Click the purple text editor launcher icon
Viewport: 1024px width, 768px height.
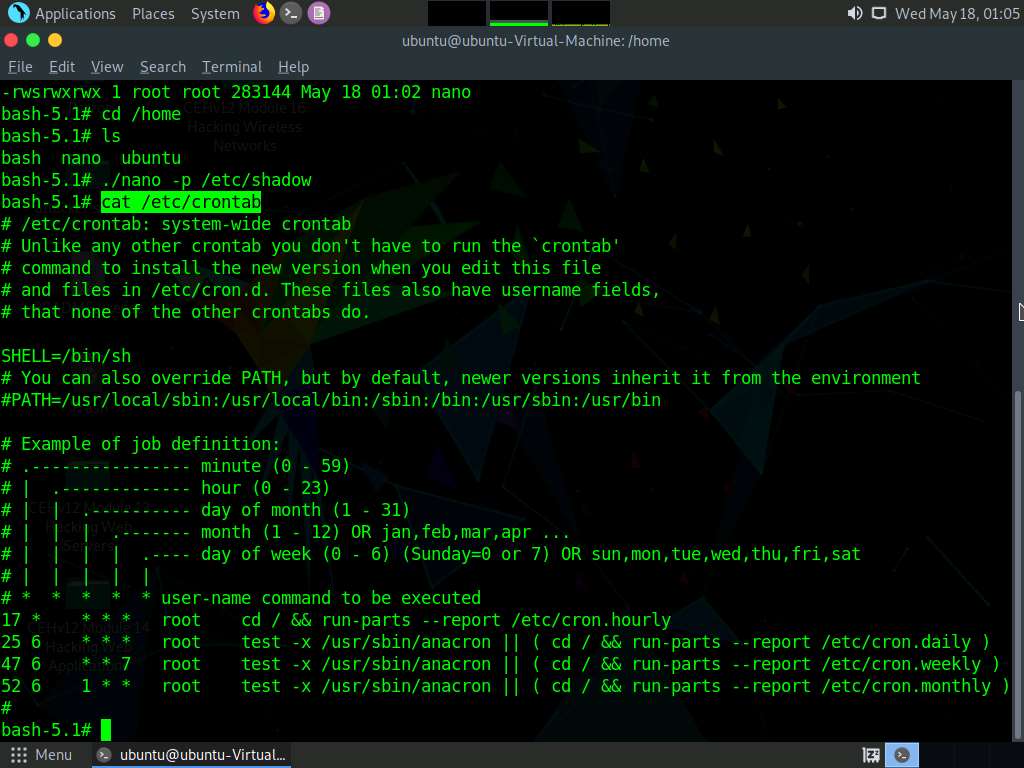(x=318, y=13)
